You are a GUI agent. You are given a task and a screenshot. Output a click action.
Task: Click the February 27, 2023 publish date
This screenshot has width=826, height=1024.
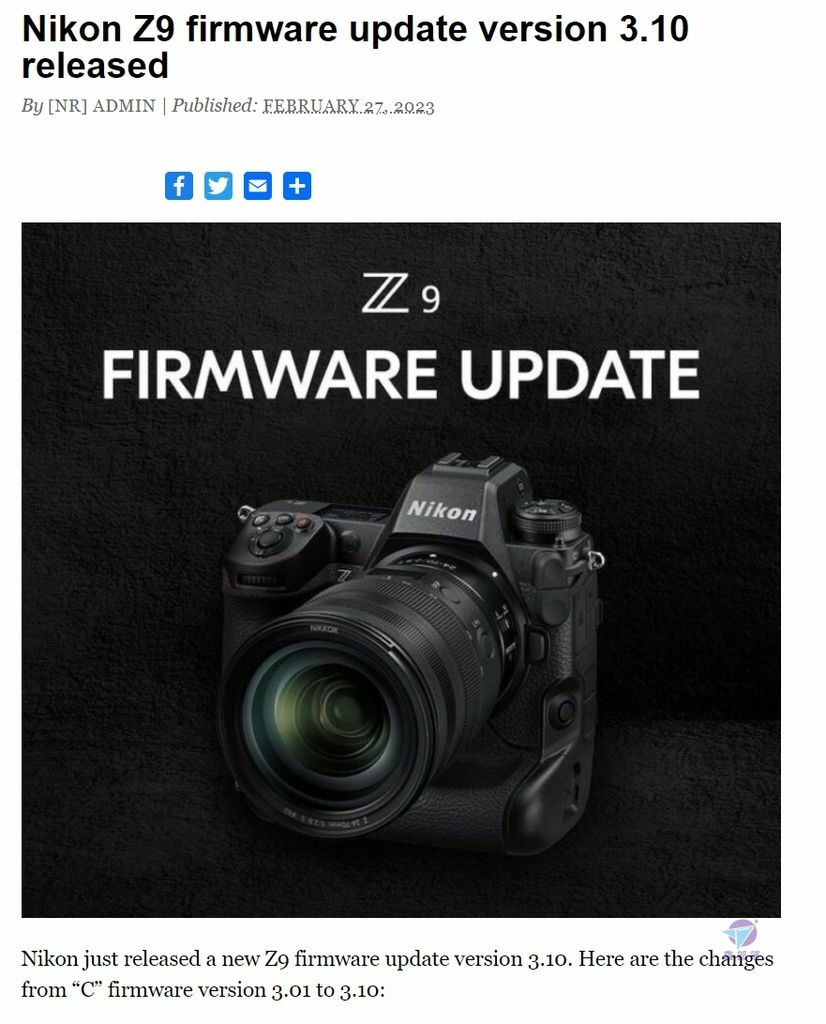pos(349,106)
